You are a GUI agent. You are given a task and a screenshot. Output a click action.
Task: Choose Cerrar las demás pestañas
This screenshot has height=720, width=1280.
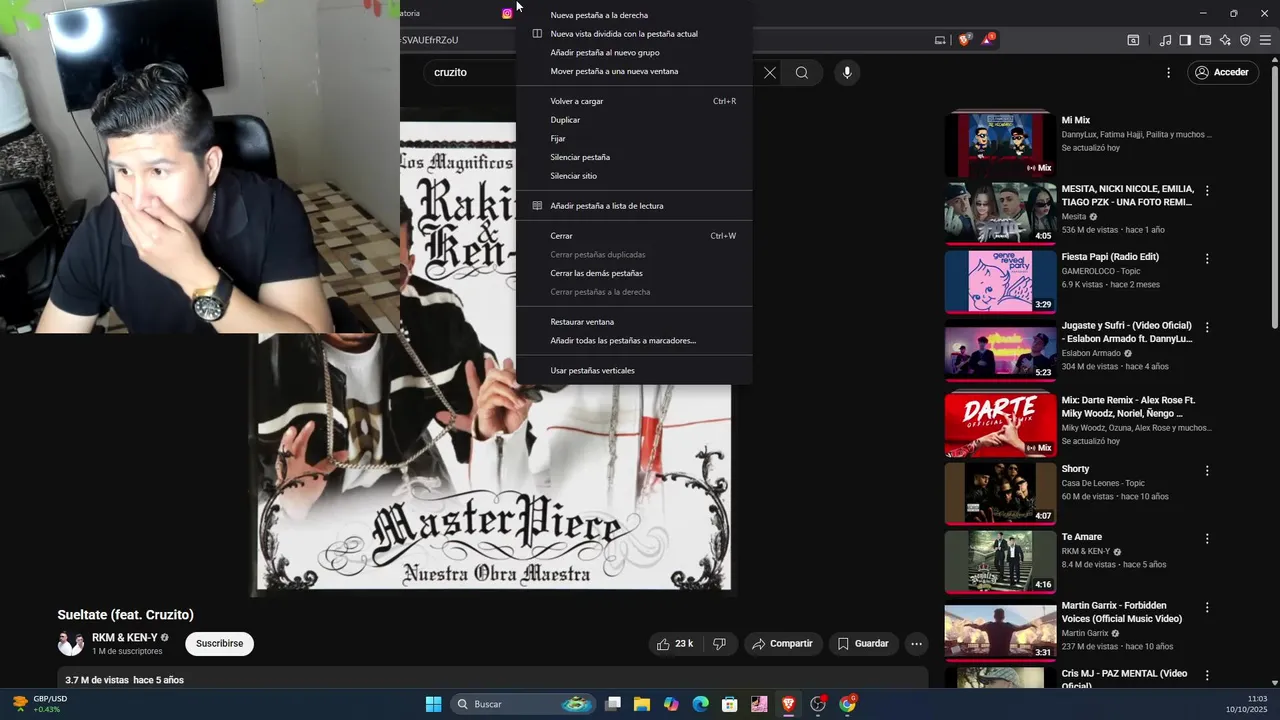[x=634, y=273]
